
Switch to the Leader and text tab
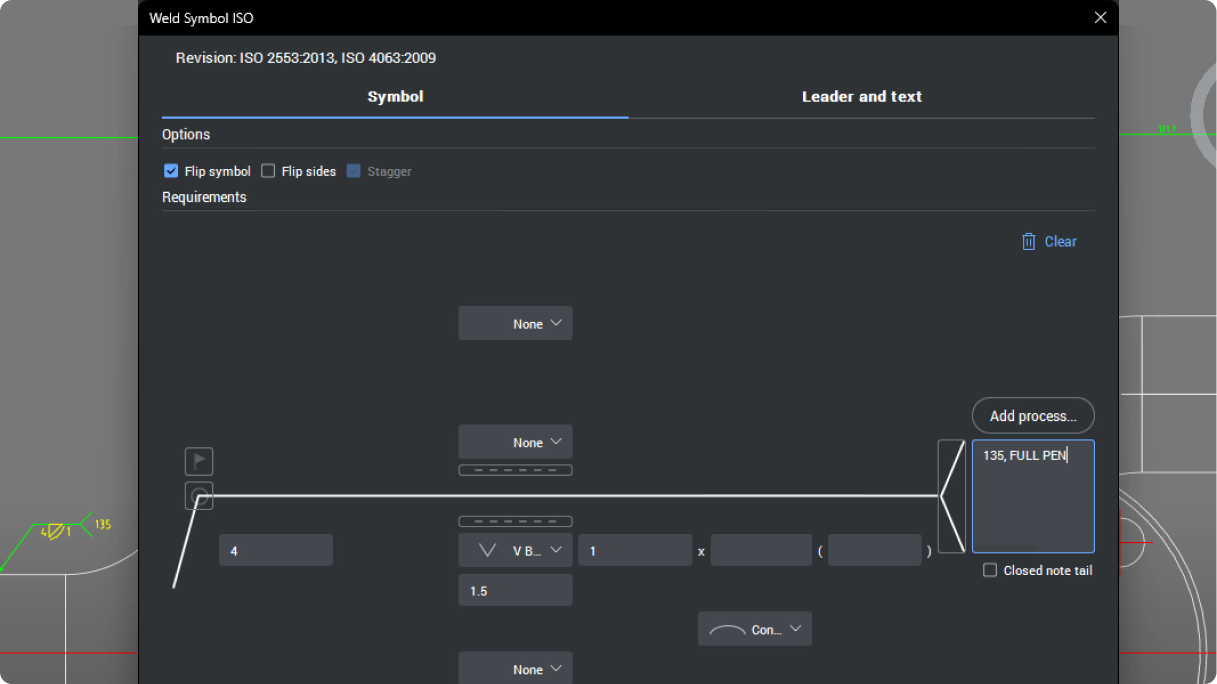pos(861,96)
